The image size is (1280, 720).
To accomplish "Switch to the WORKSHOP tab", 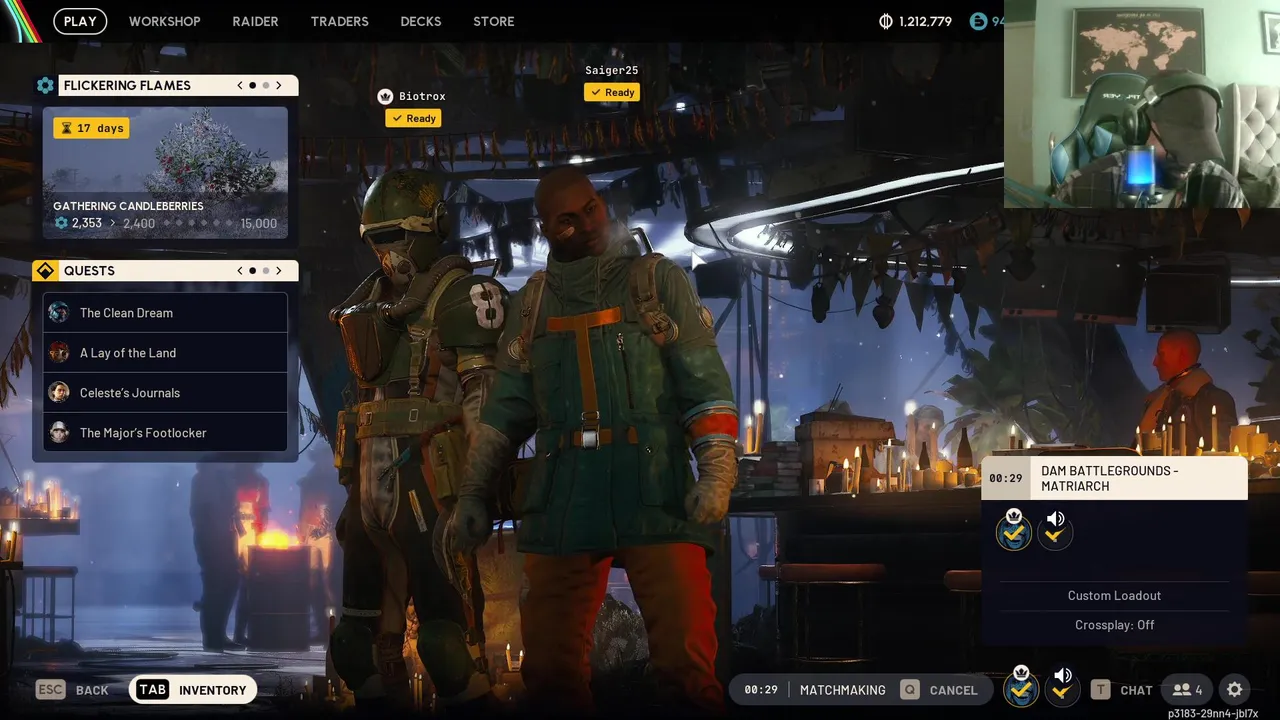I will point(165,21).
